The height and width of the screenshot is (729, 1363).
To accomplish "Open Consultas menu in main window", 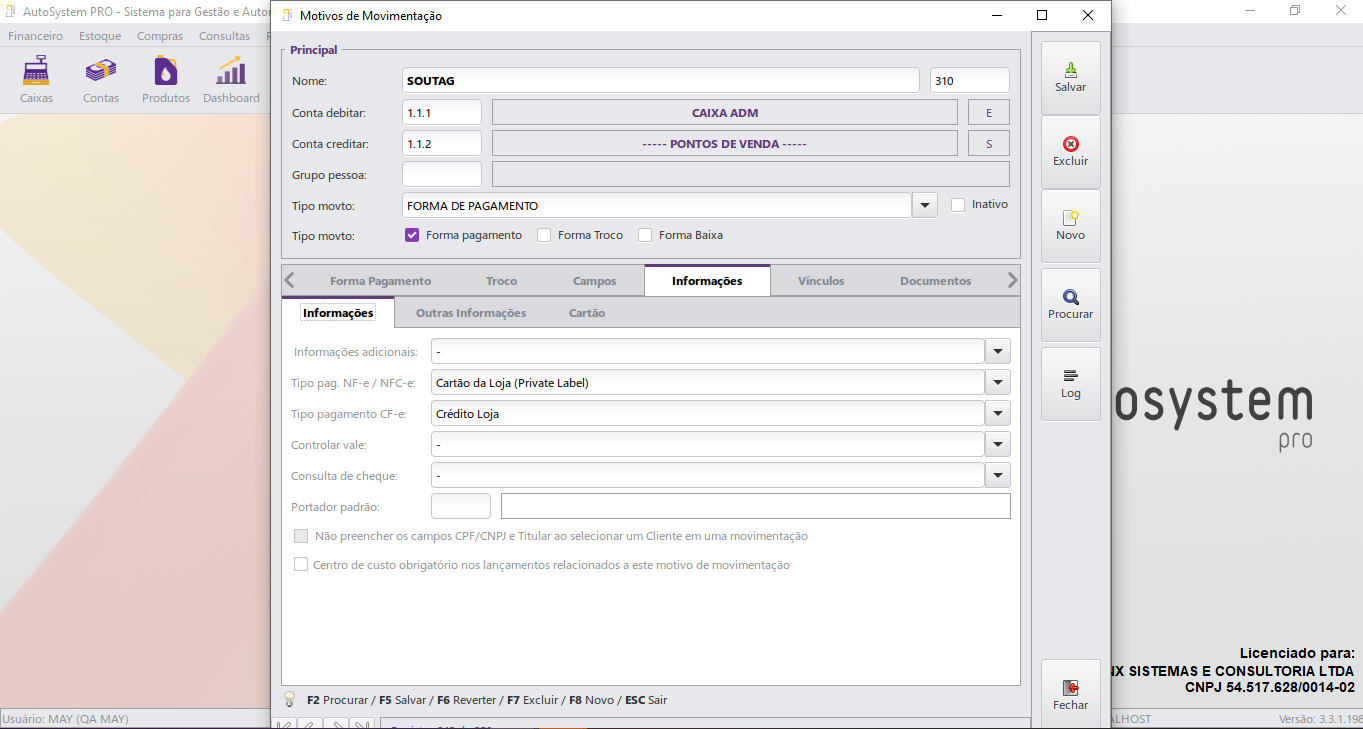I will (224, 36).
